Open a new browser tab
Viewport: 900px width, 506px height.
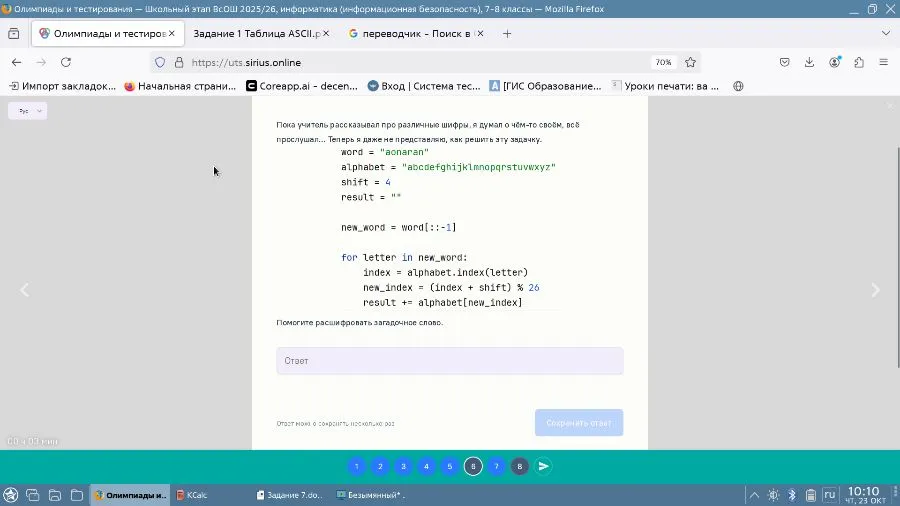(x=507, y=34)
